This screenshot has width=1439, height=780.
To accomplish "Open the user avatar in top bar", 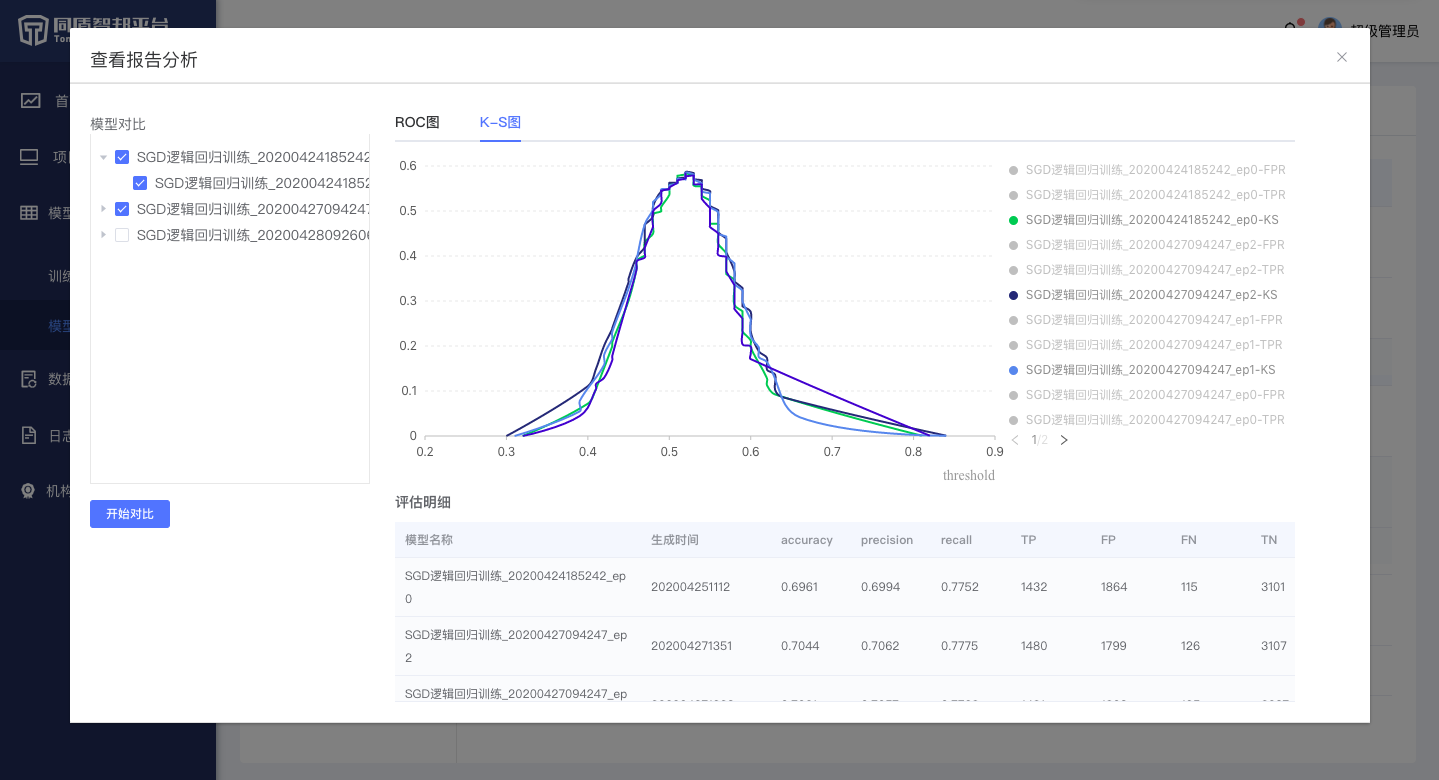I will click(1329, 30).
